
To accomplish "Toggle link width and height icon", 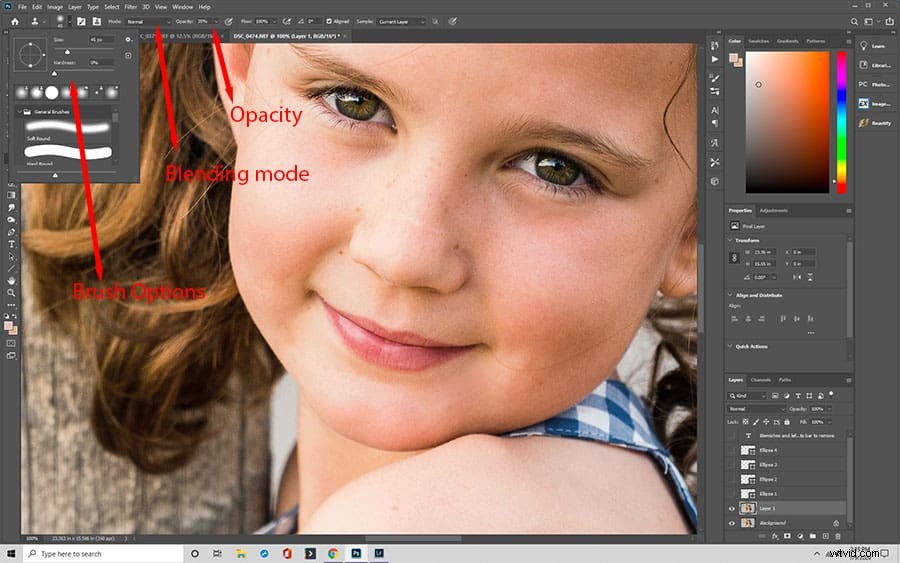I will 734,258.
